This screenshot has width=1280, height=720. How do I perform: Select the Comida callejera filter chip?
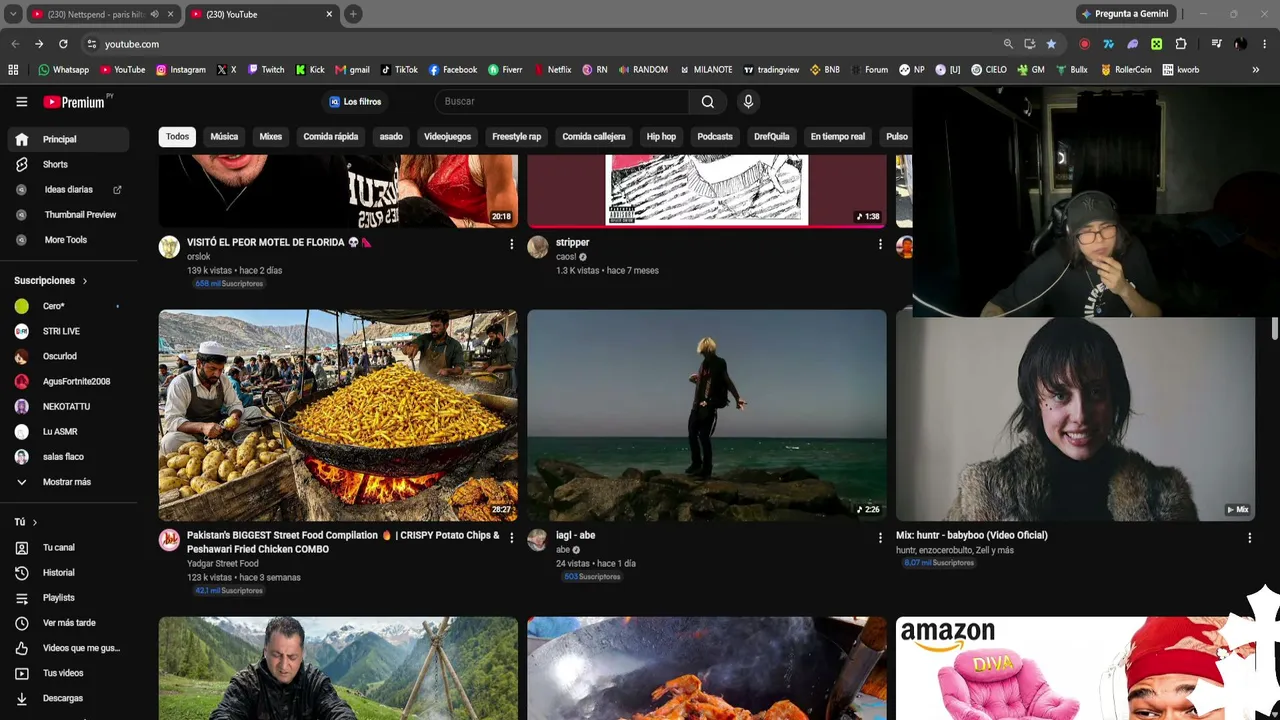pyautogui.click(x=594, y=136)
